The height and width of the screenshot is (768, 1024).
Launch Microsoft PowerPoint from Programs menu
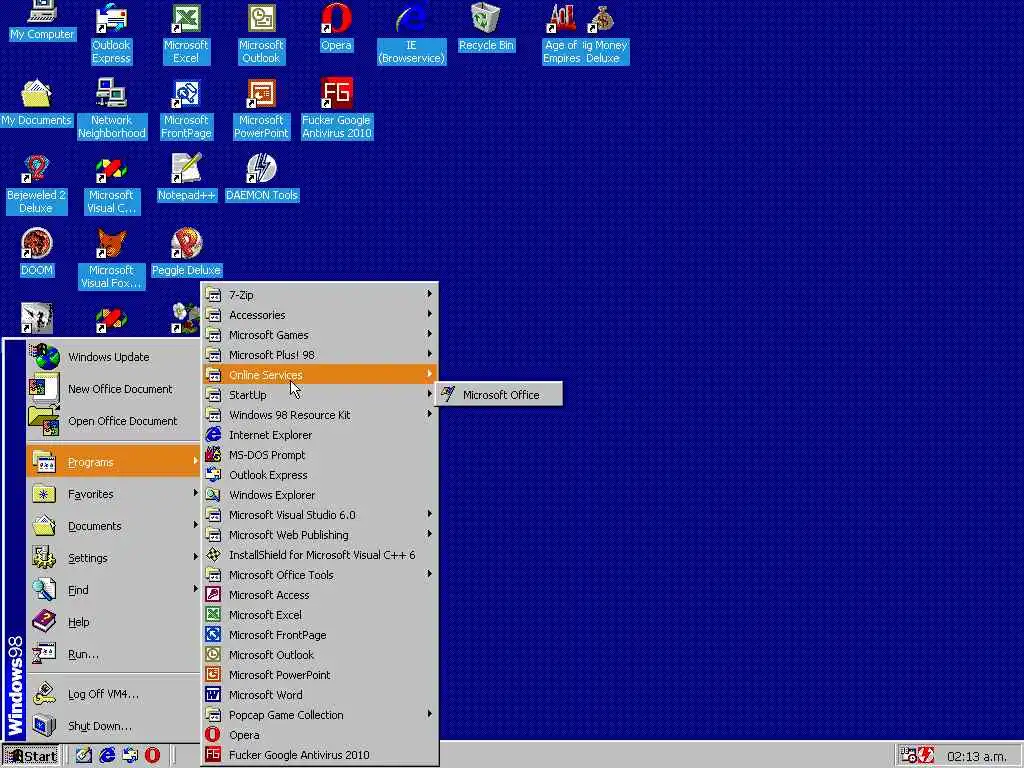319,675
